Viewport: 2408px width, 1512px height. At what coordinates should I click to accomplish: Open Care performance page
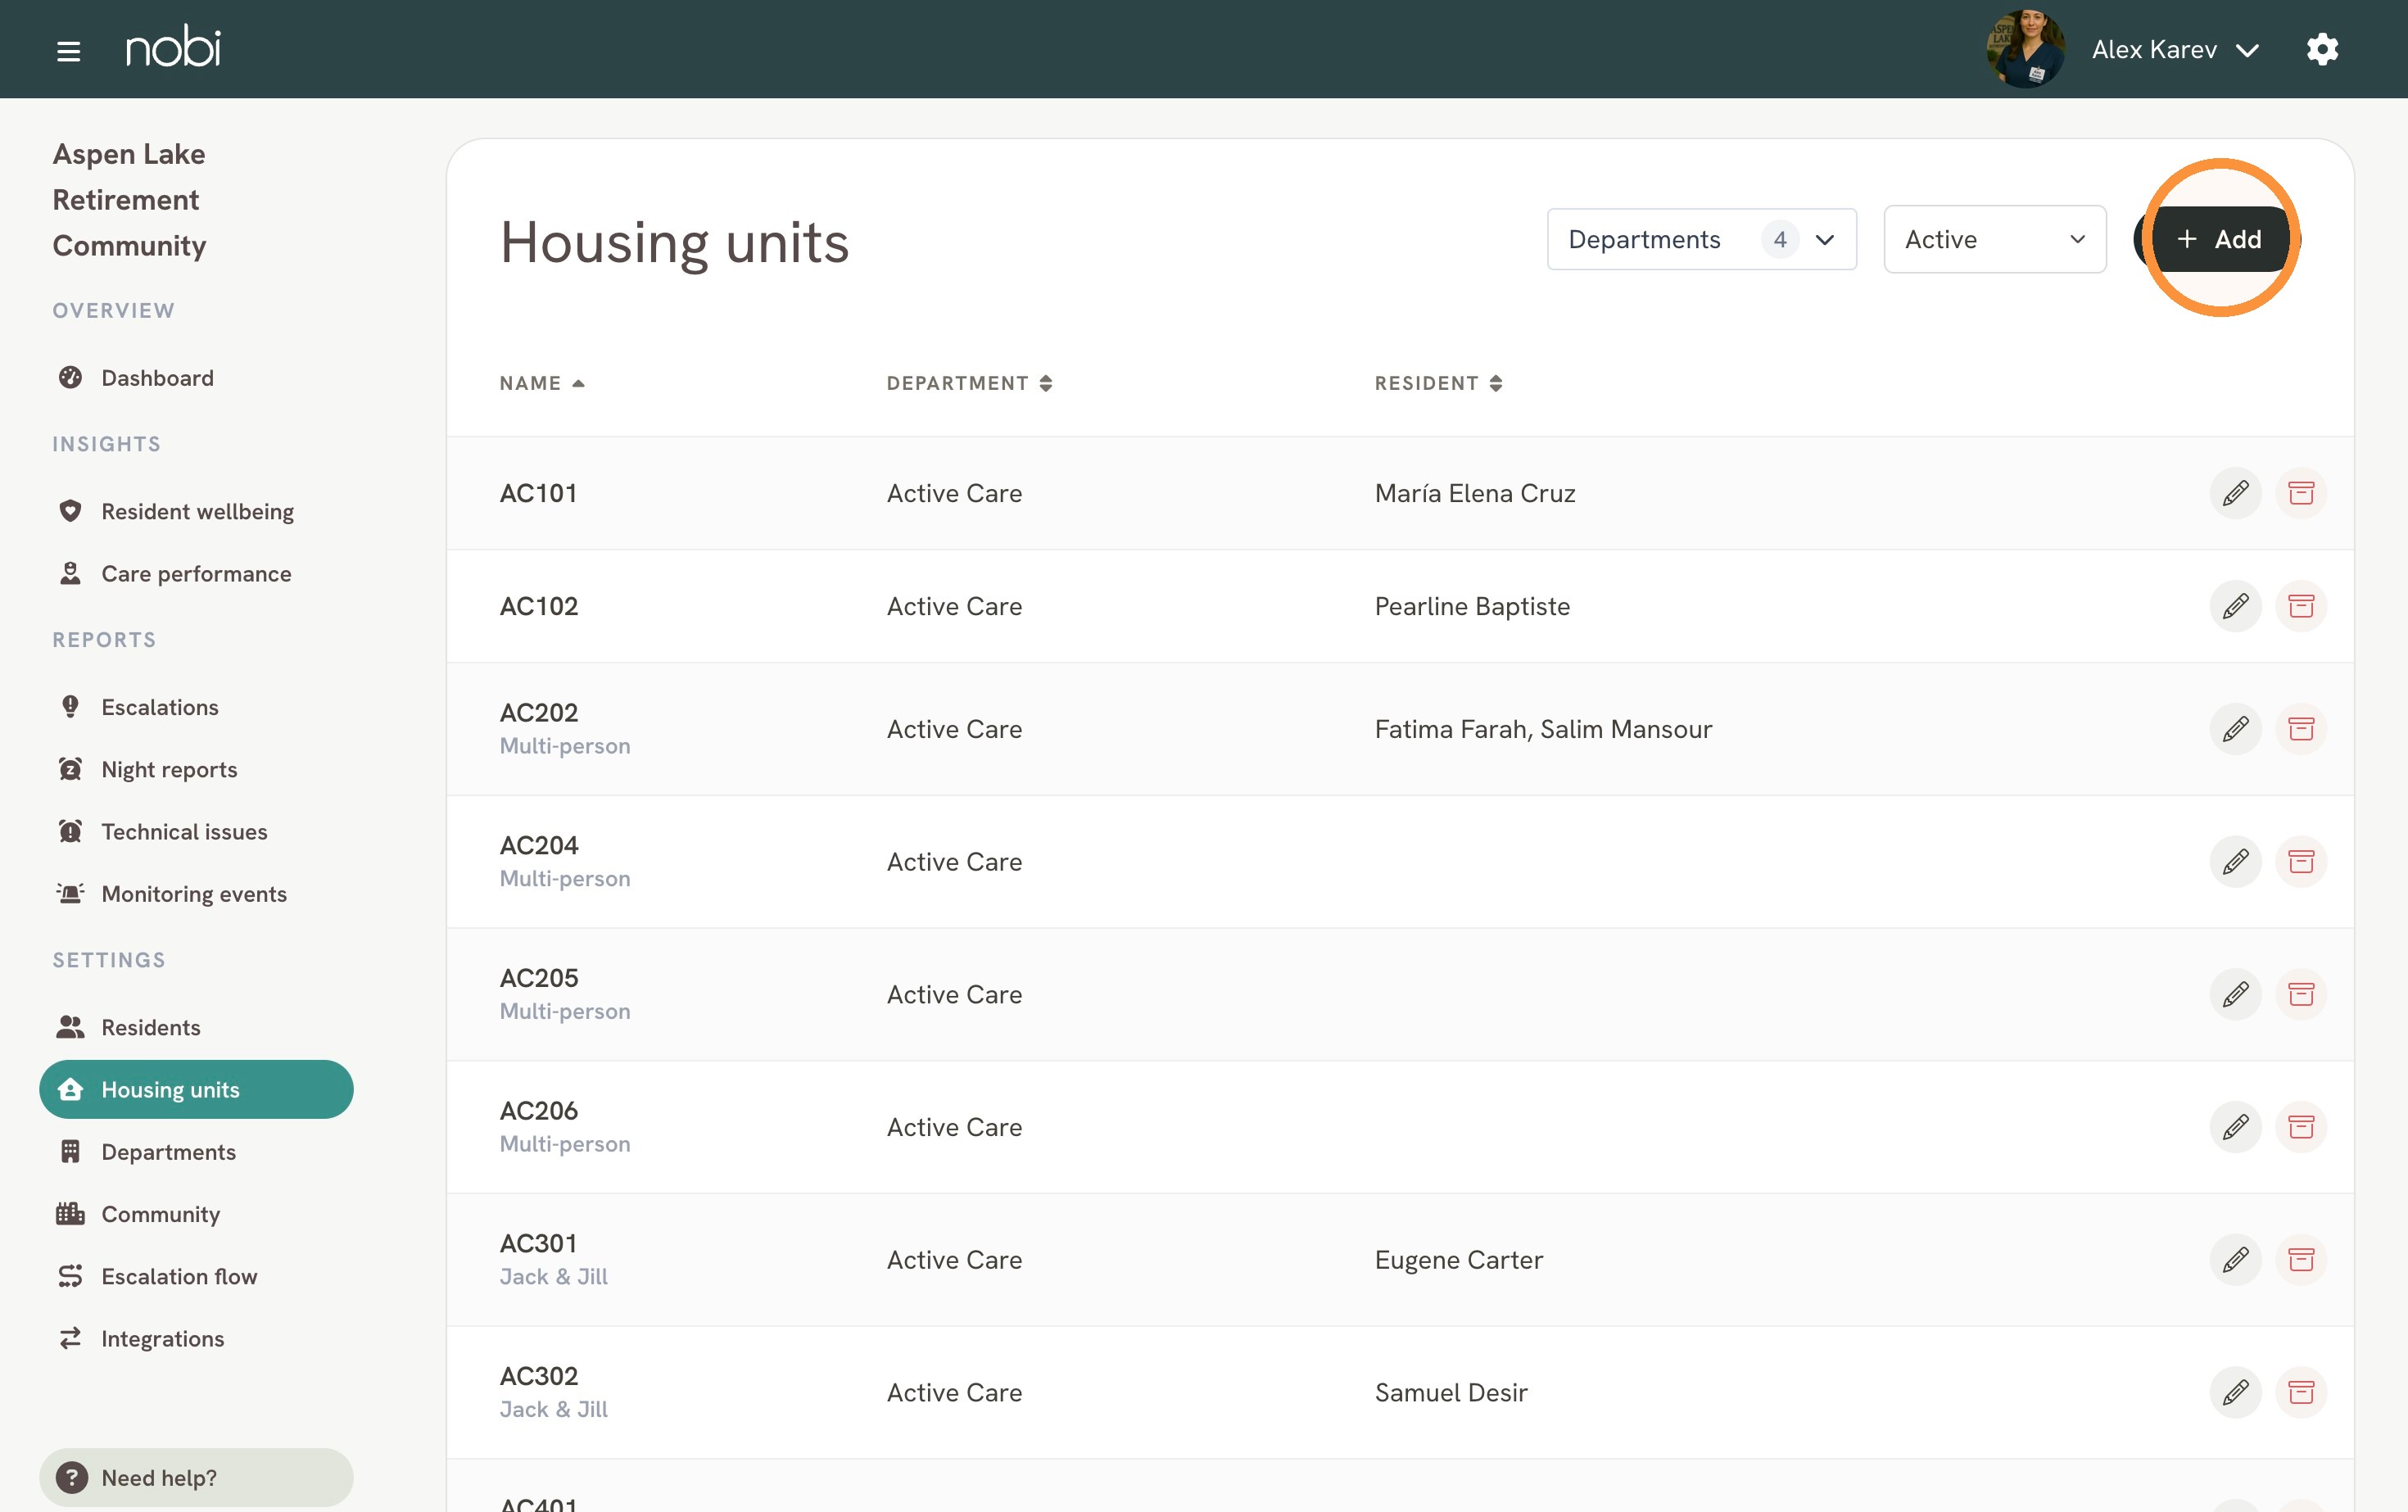[196, 573]
